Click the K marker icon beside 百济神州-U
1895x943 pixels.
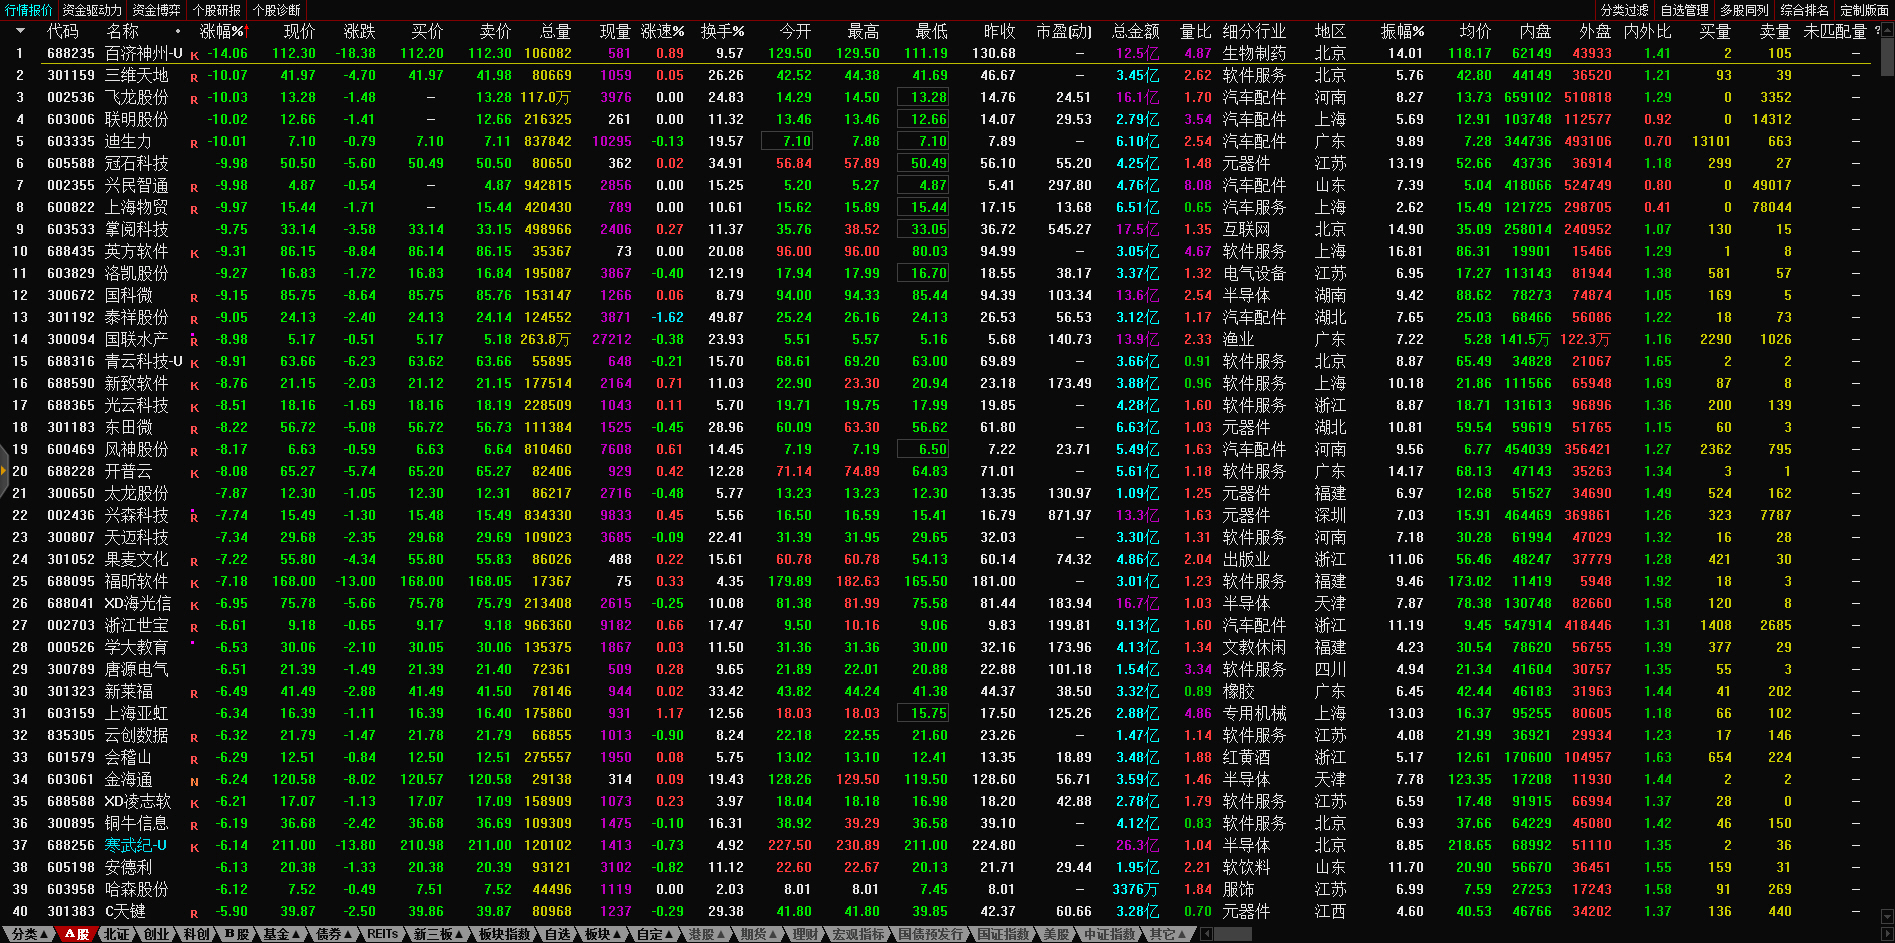pos(194,55)
